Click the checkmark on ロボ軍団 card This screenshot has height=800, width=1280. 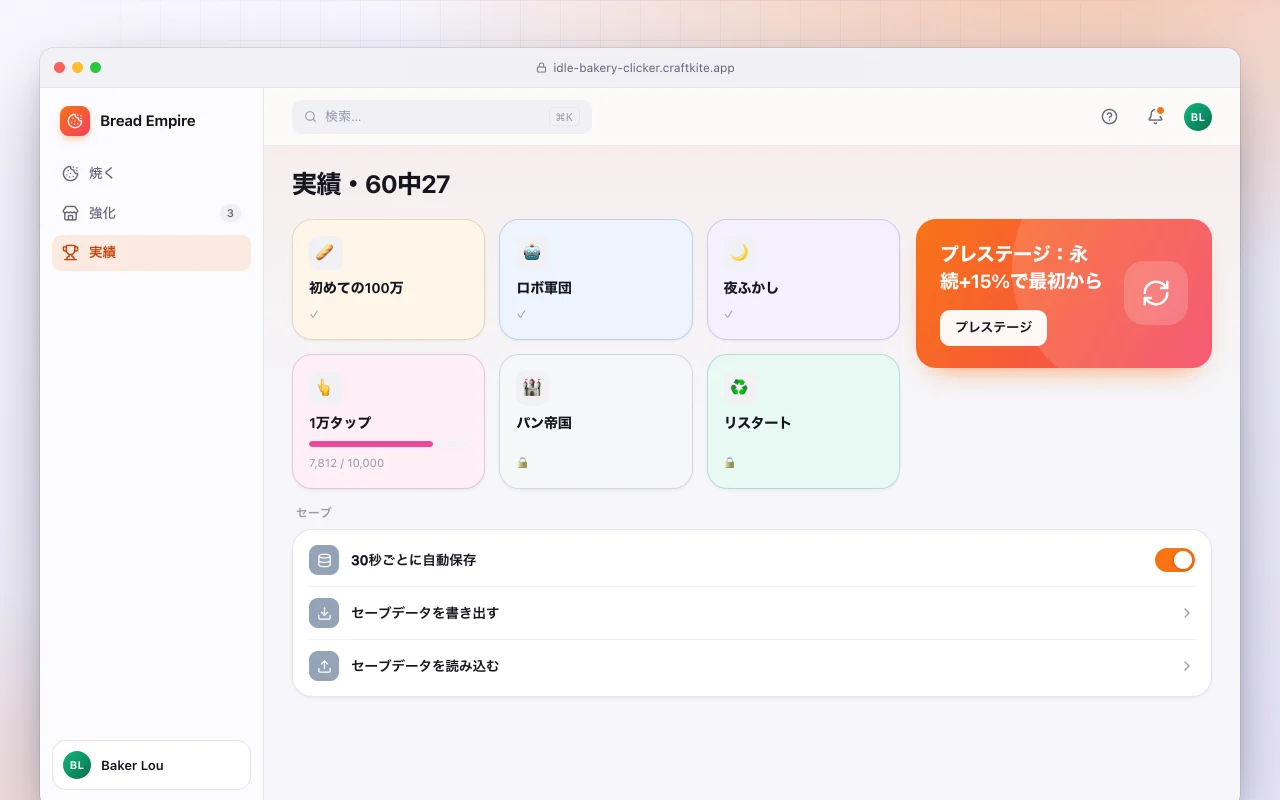click(521, 314)
